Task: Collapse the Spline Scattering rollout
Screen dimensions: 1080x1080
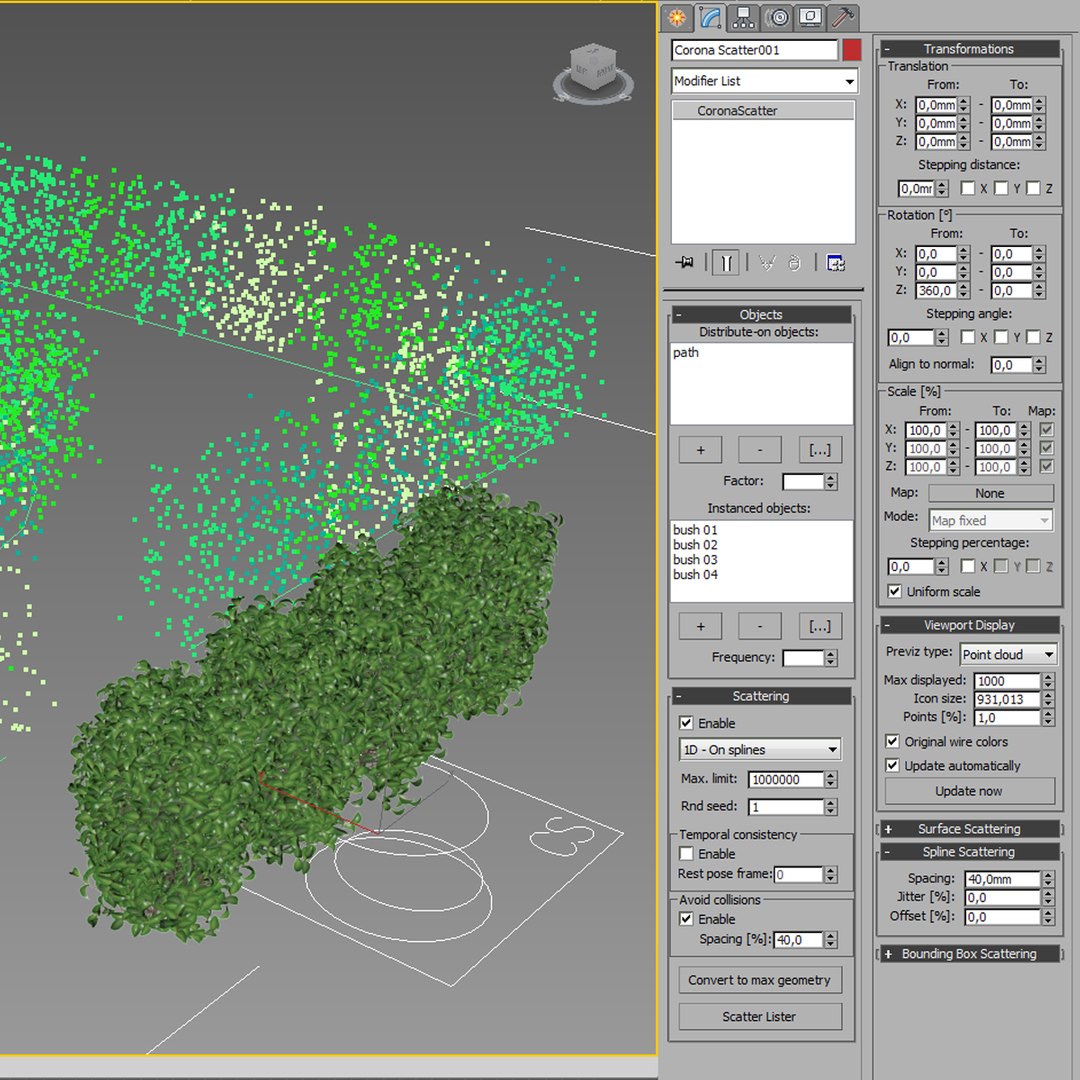Action: click(969, 853)
